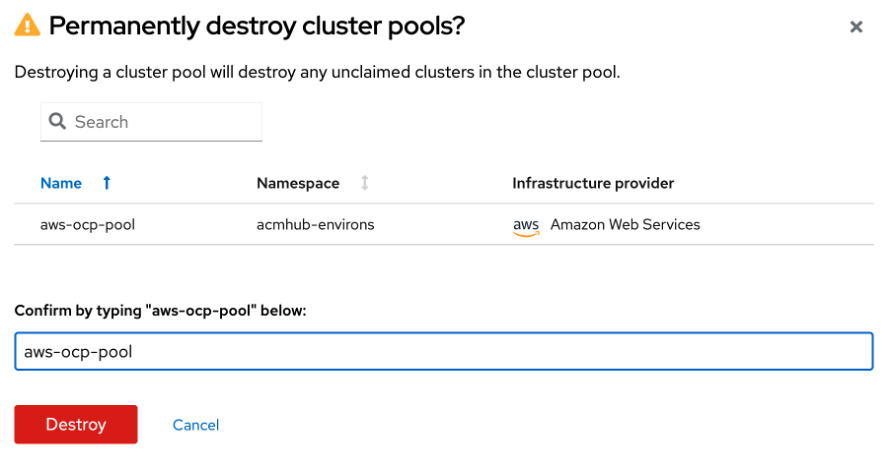890x468 pixels.
Task: Click the ascending sort arrow beside Name
Action: 107,183
